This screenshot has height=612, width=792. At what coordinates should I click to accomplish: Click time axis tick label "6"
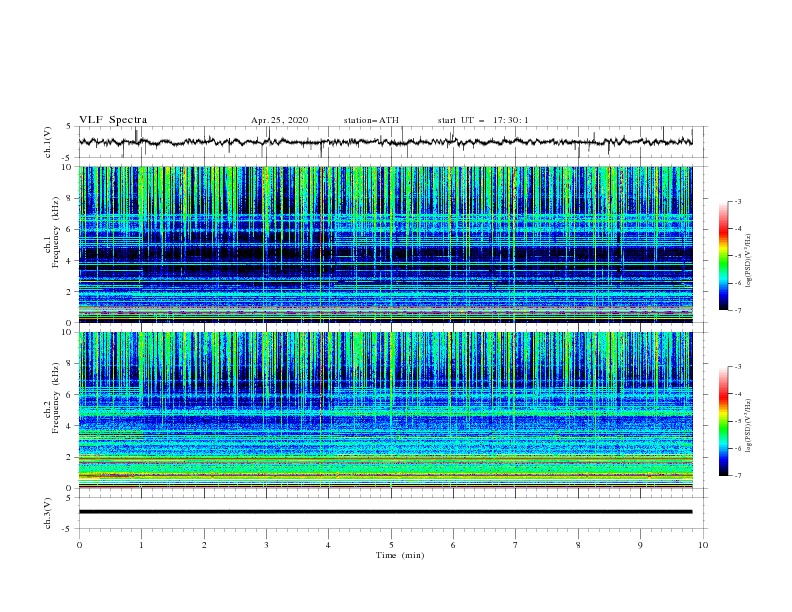(453, 545)
